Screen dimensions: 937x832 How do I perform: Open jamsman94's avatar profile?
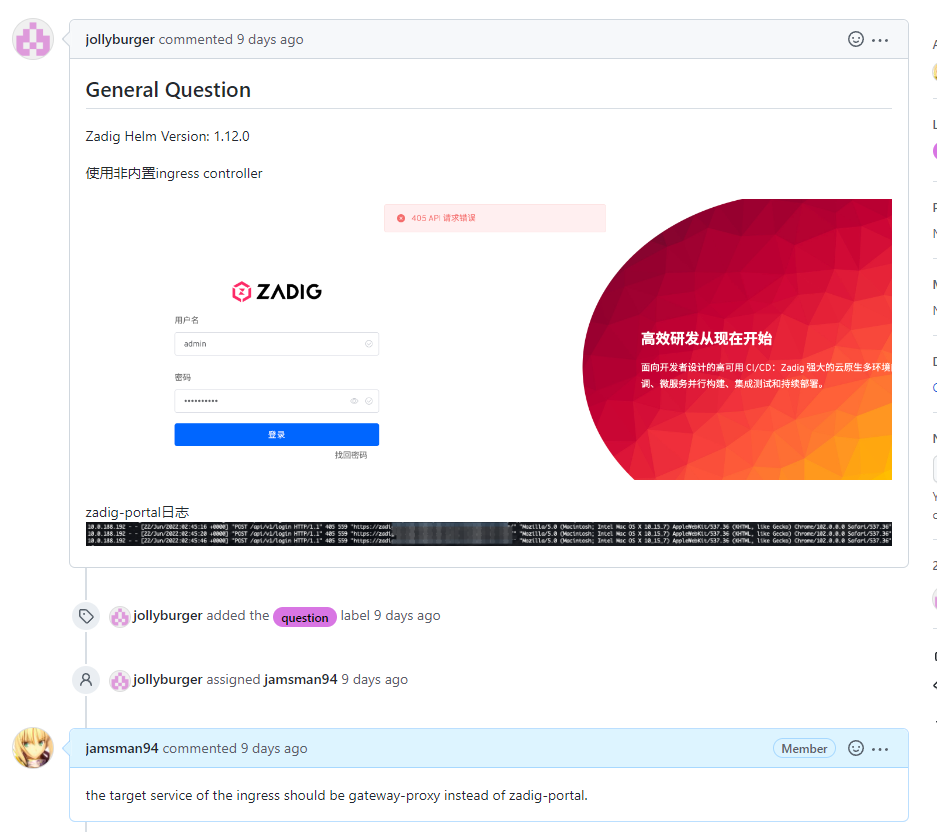33,748
